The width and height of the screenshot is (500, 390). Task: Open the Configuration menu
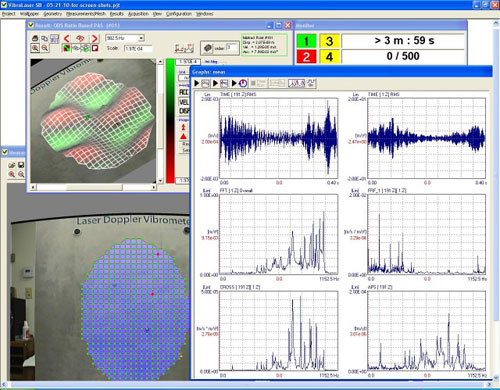[x=179, y=14]
